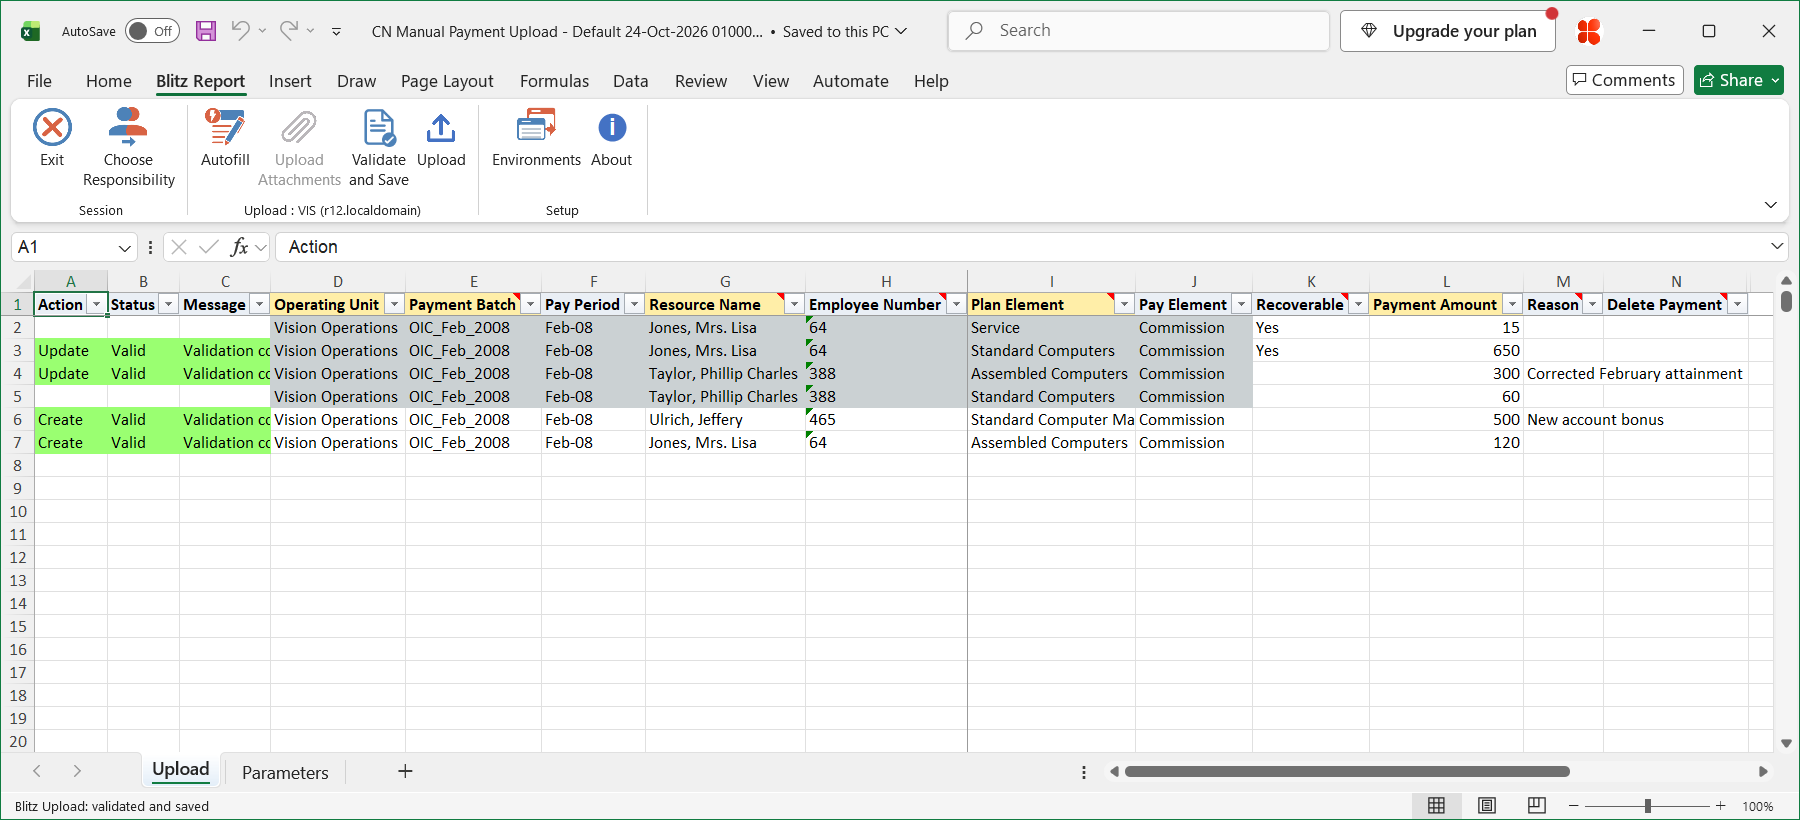Select cell containing 'Ulrich, Jeffery'

725,420
